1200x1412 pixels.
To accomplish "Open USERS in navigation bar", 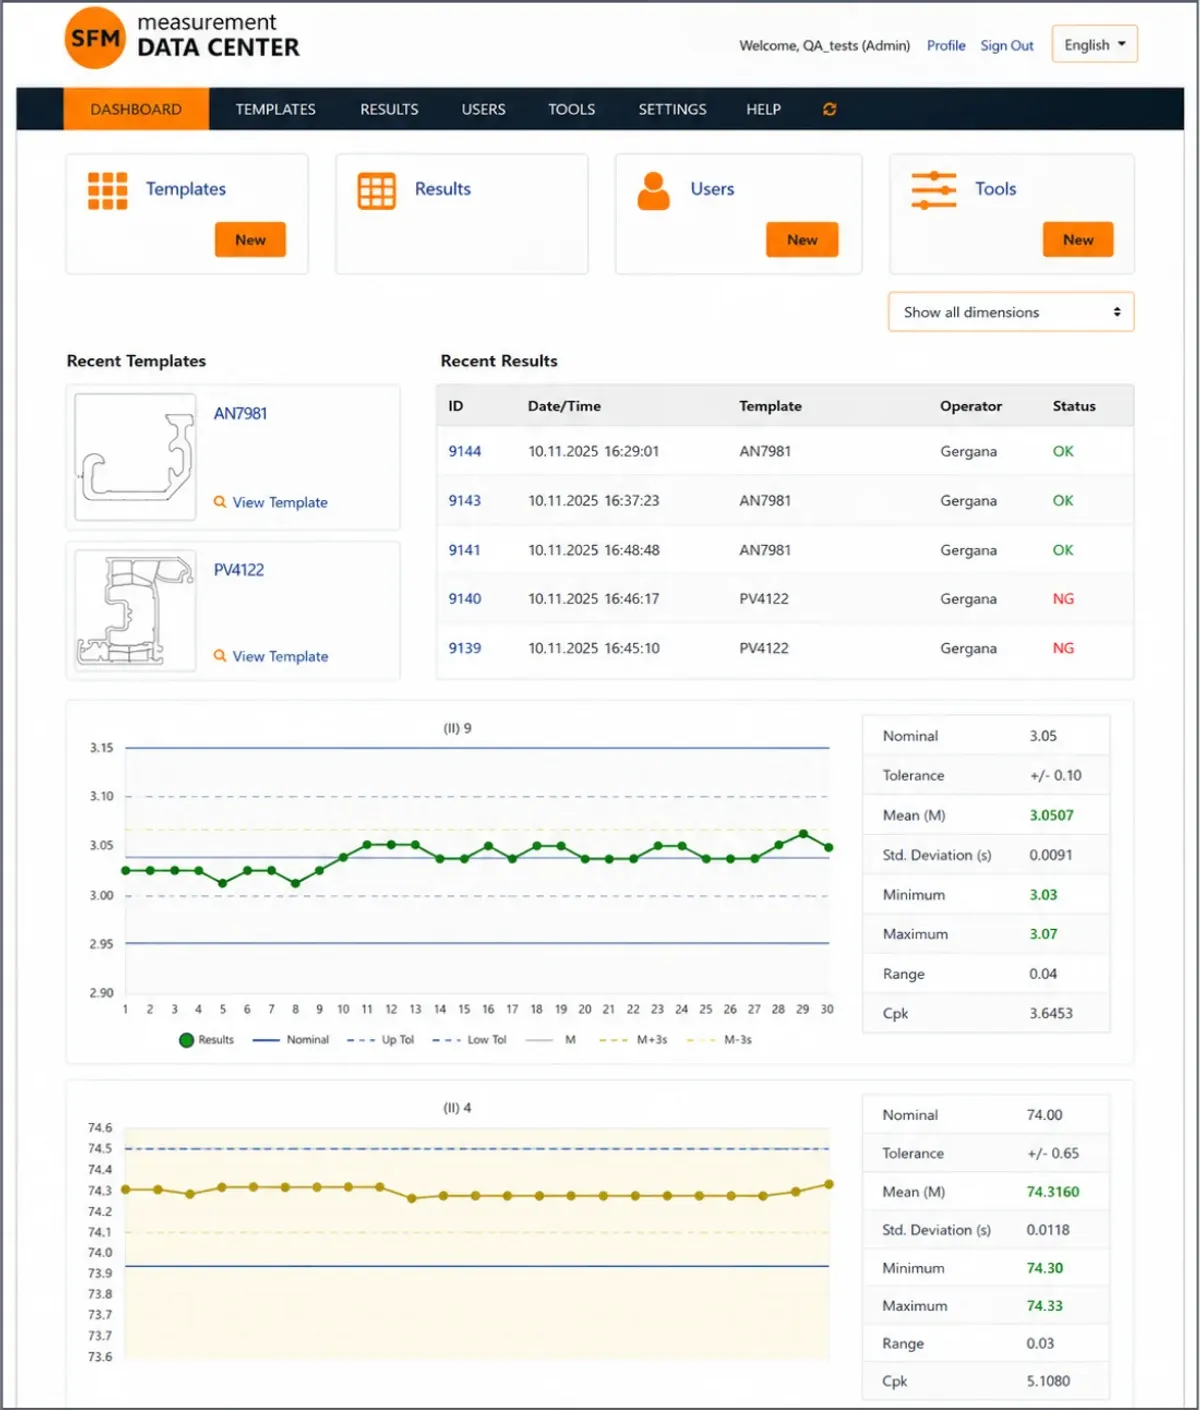I will coord(483,109).
